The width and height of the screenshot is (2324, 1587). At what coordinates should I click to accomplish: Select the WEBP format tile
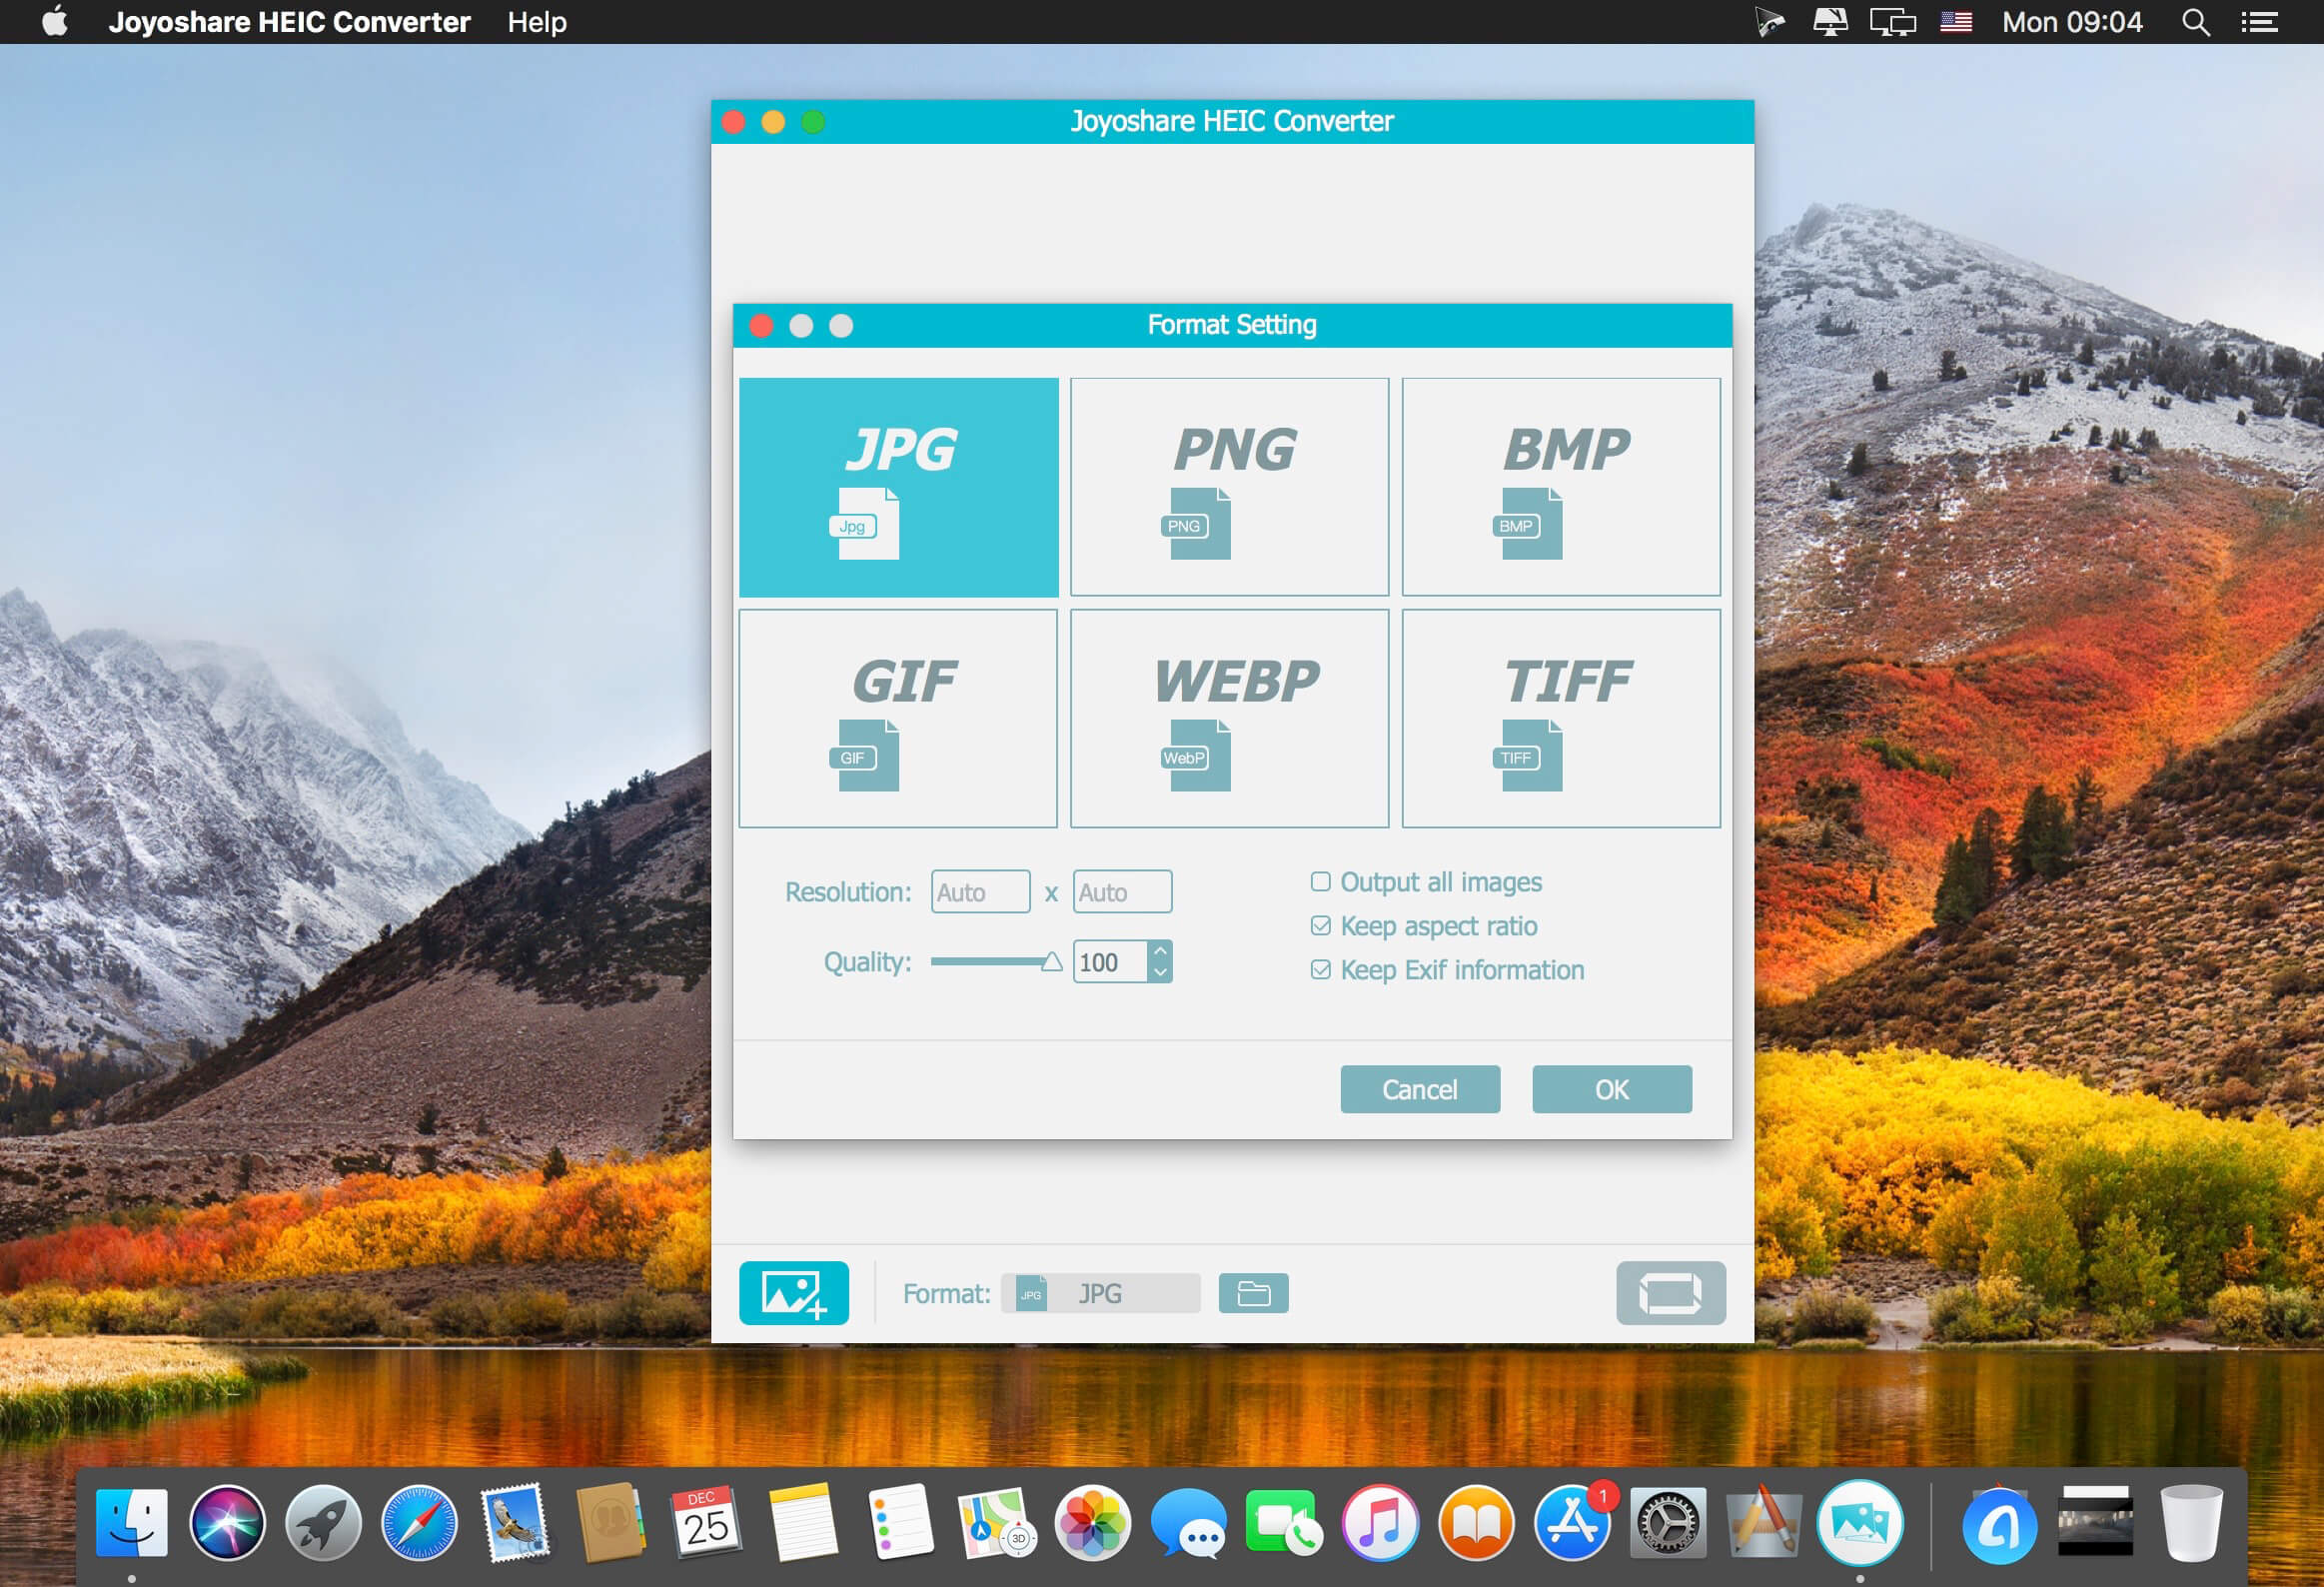(x=1229, y=719)
